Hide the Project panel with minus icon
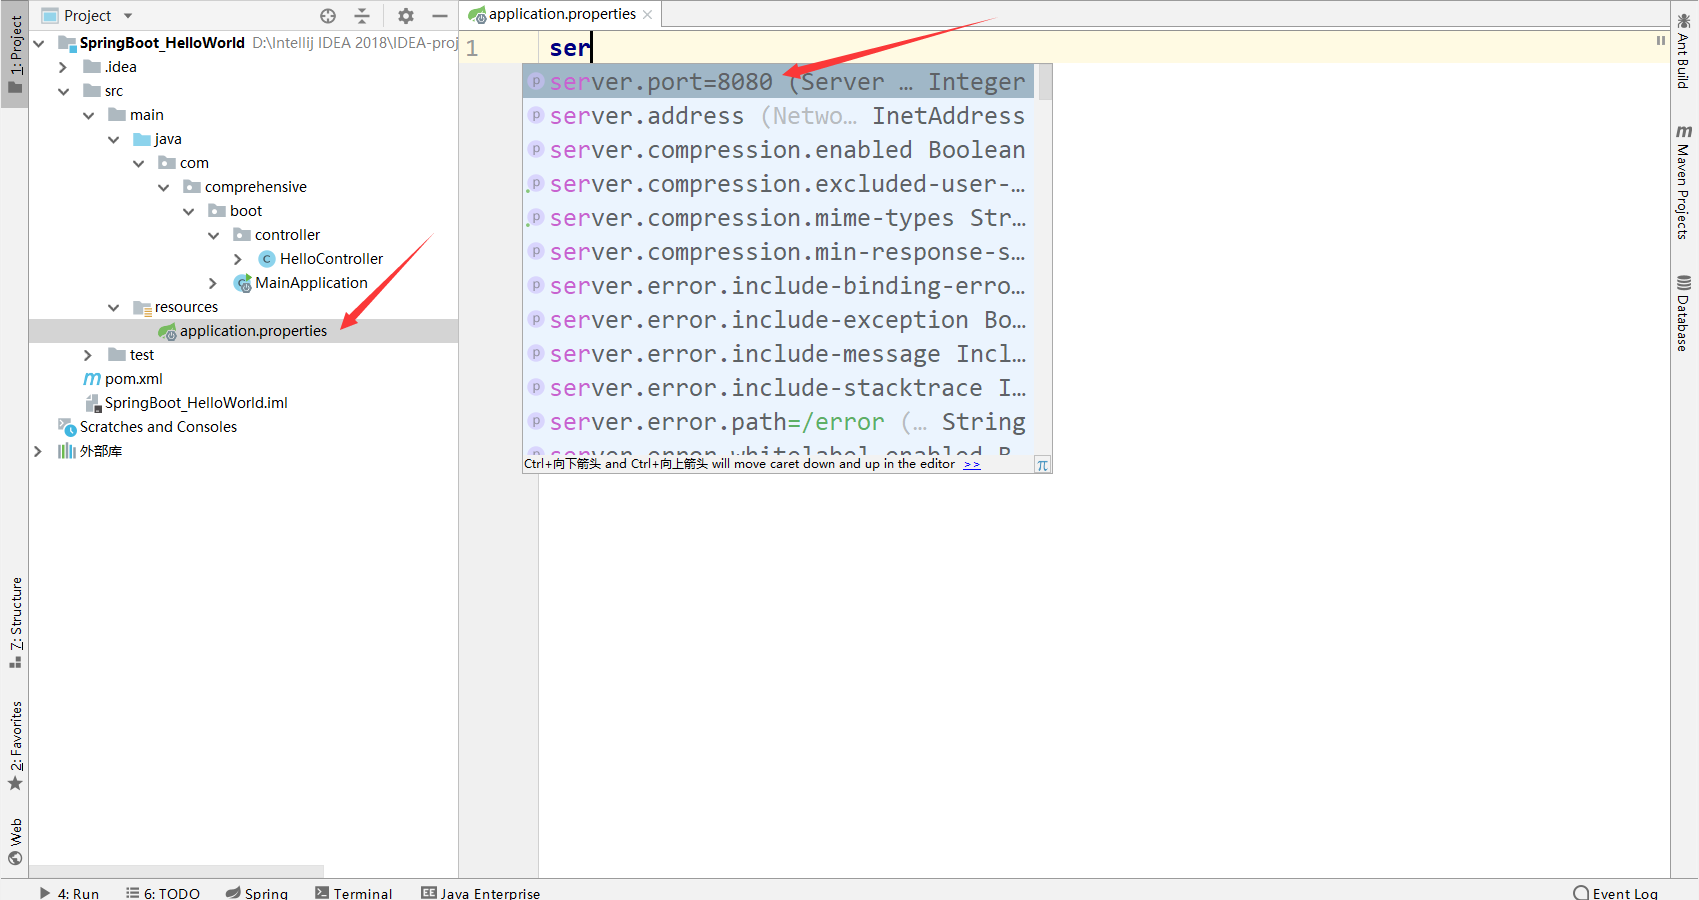This screenshot has height=900, width=1699. click(x=439, y=16)
